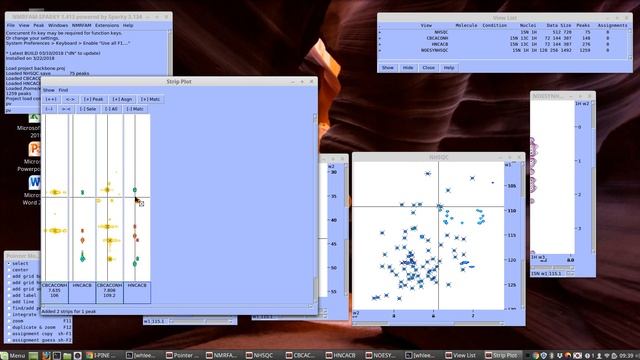
Task: Select the HNCACB row in View List
Action: [x=503, y=44]
